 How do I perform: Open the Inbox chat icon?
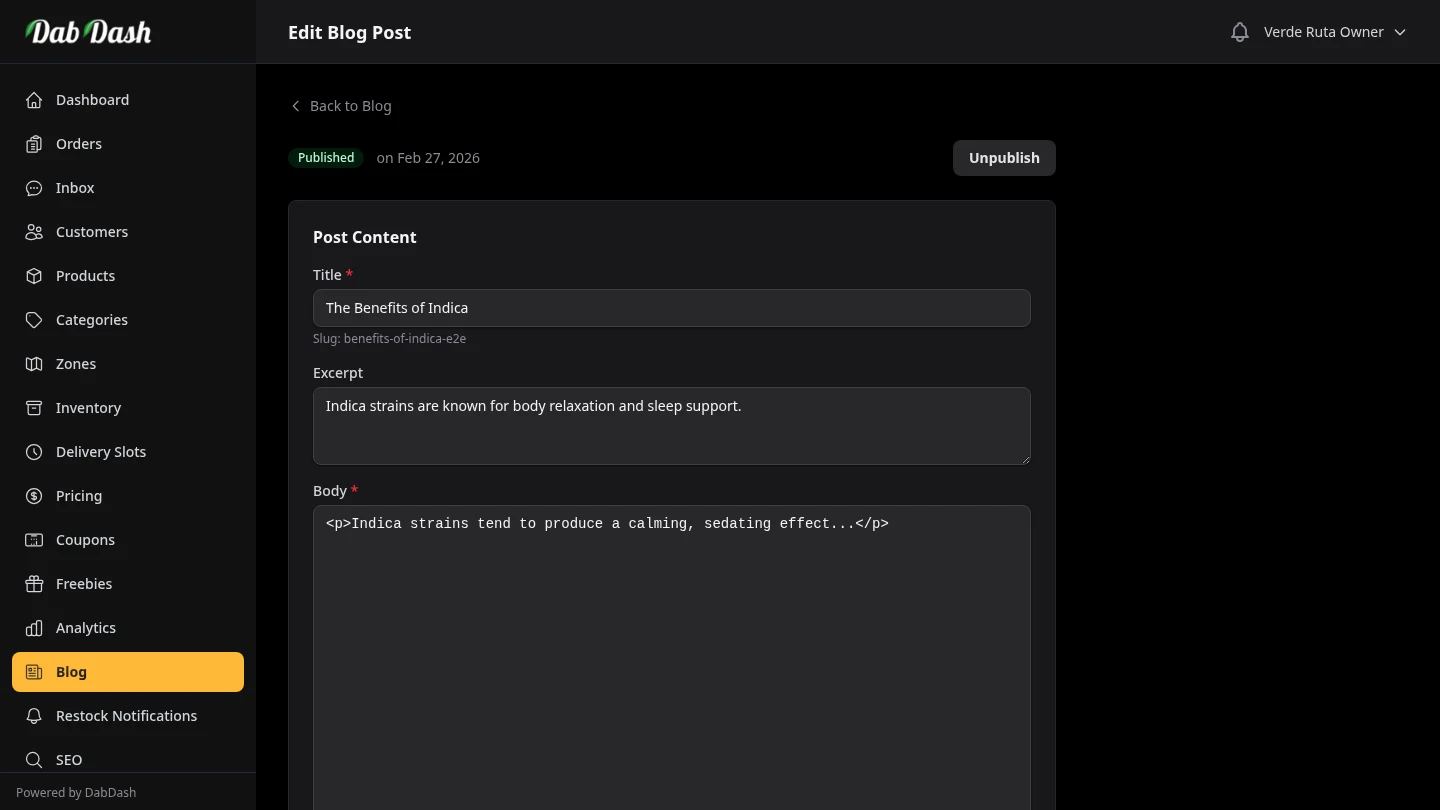[x=34, y=187]
